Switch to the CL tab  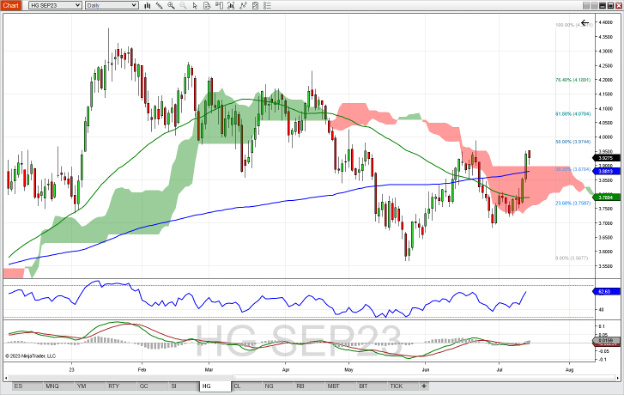[246, 386]
